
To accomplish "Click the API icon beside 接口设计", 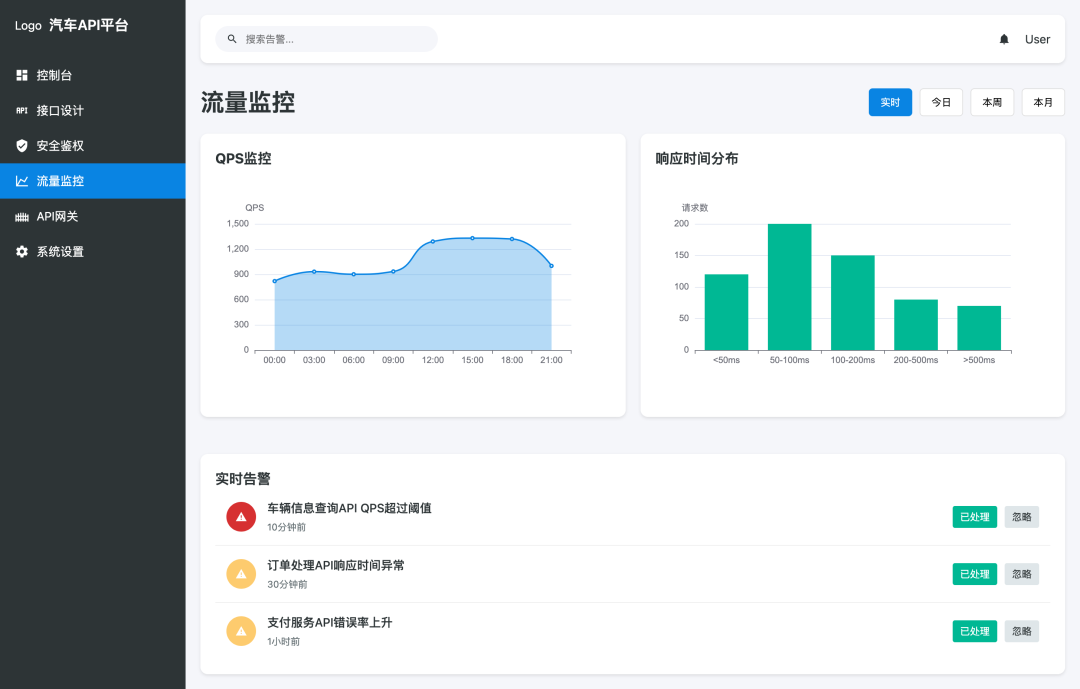I will click(22, 111).
